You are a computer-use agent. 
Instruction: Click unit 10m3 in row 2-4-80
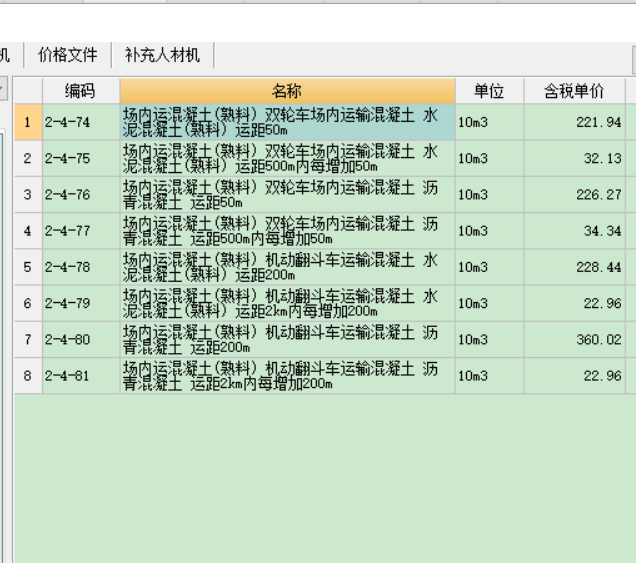point(490,340)
